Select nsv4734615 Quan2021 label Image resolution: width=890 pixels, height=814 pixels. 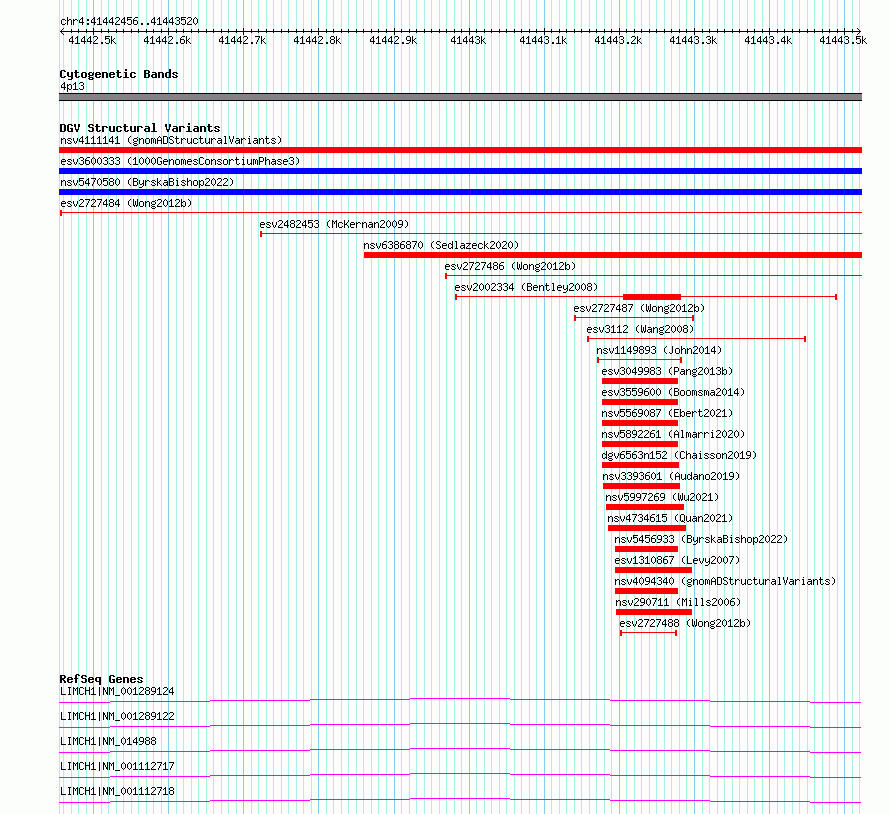(x=670, y=518)
